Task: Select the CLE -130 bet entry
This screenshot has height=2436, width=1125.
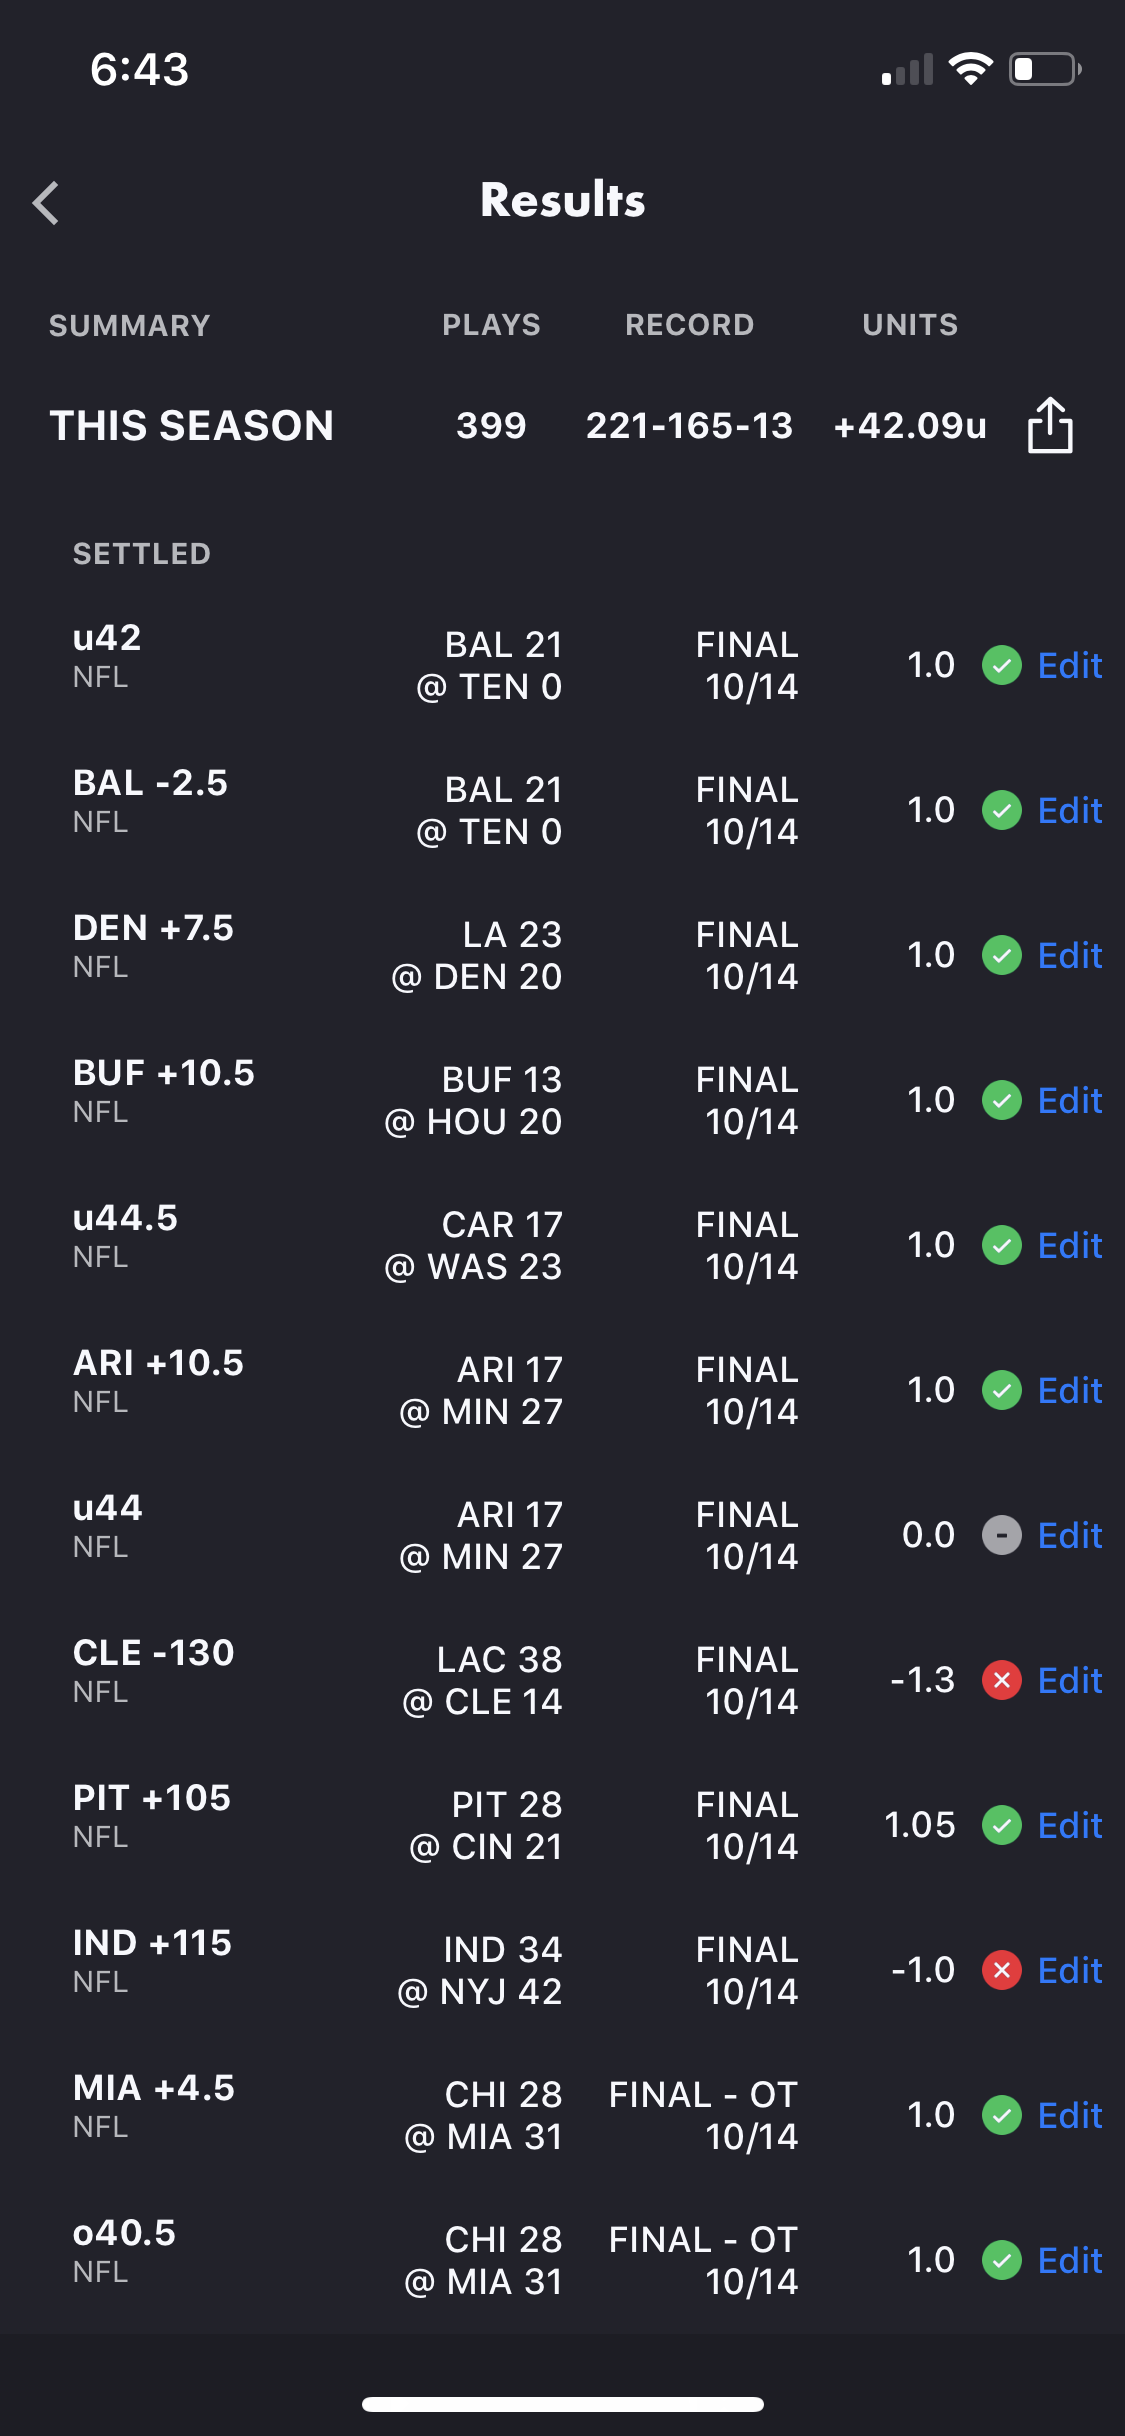Action: coord(153,1668)
